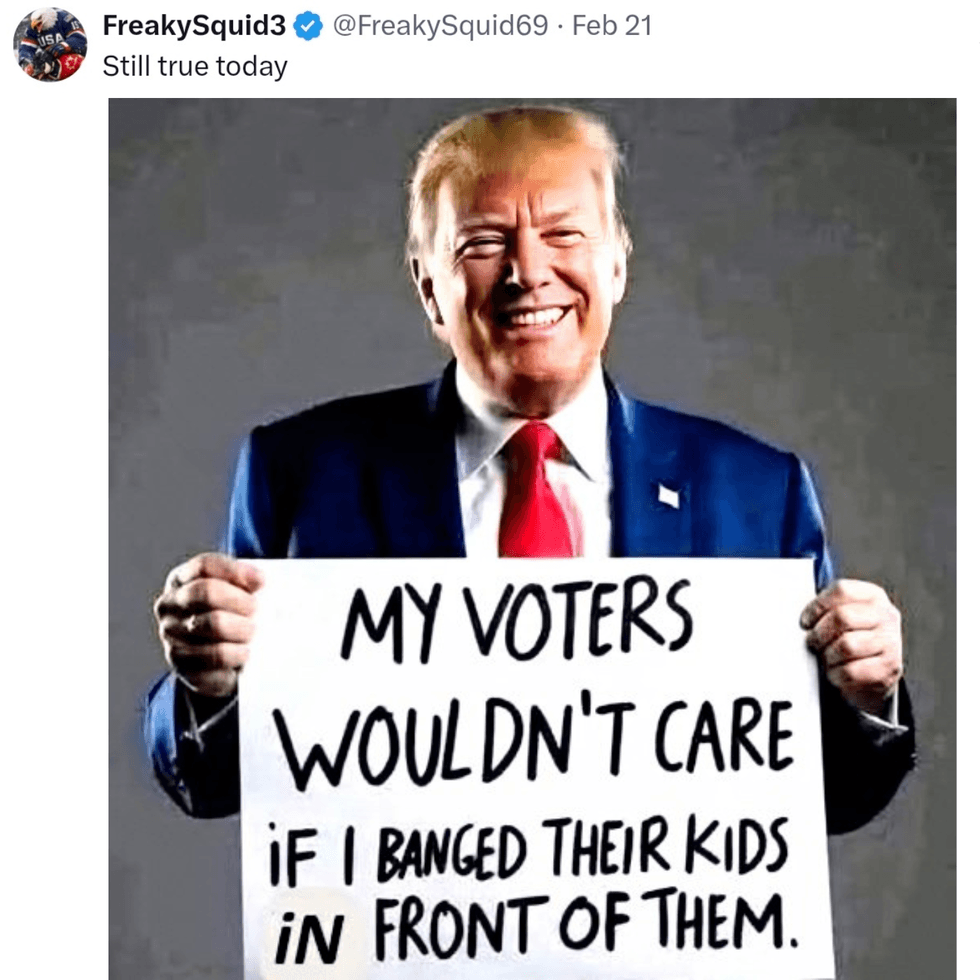The image size is (980, 980).
Task: Click the dot separator before Feb 21
Action: (560, 27)
